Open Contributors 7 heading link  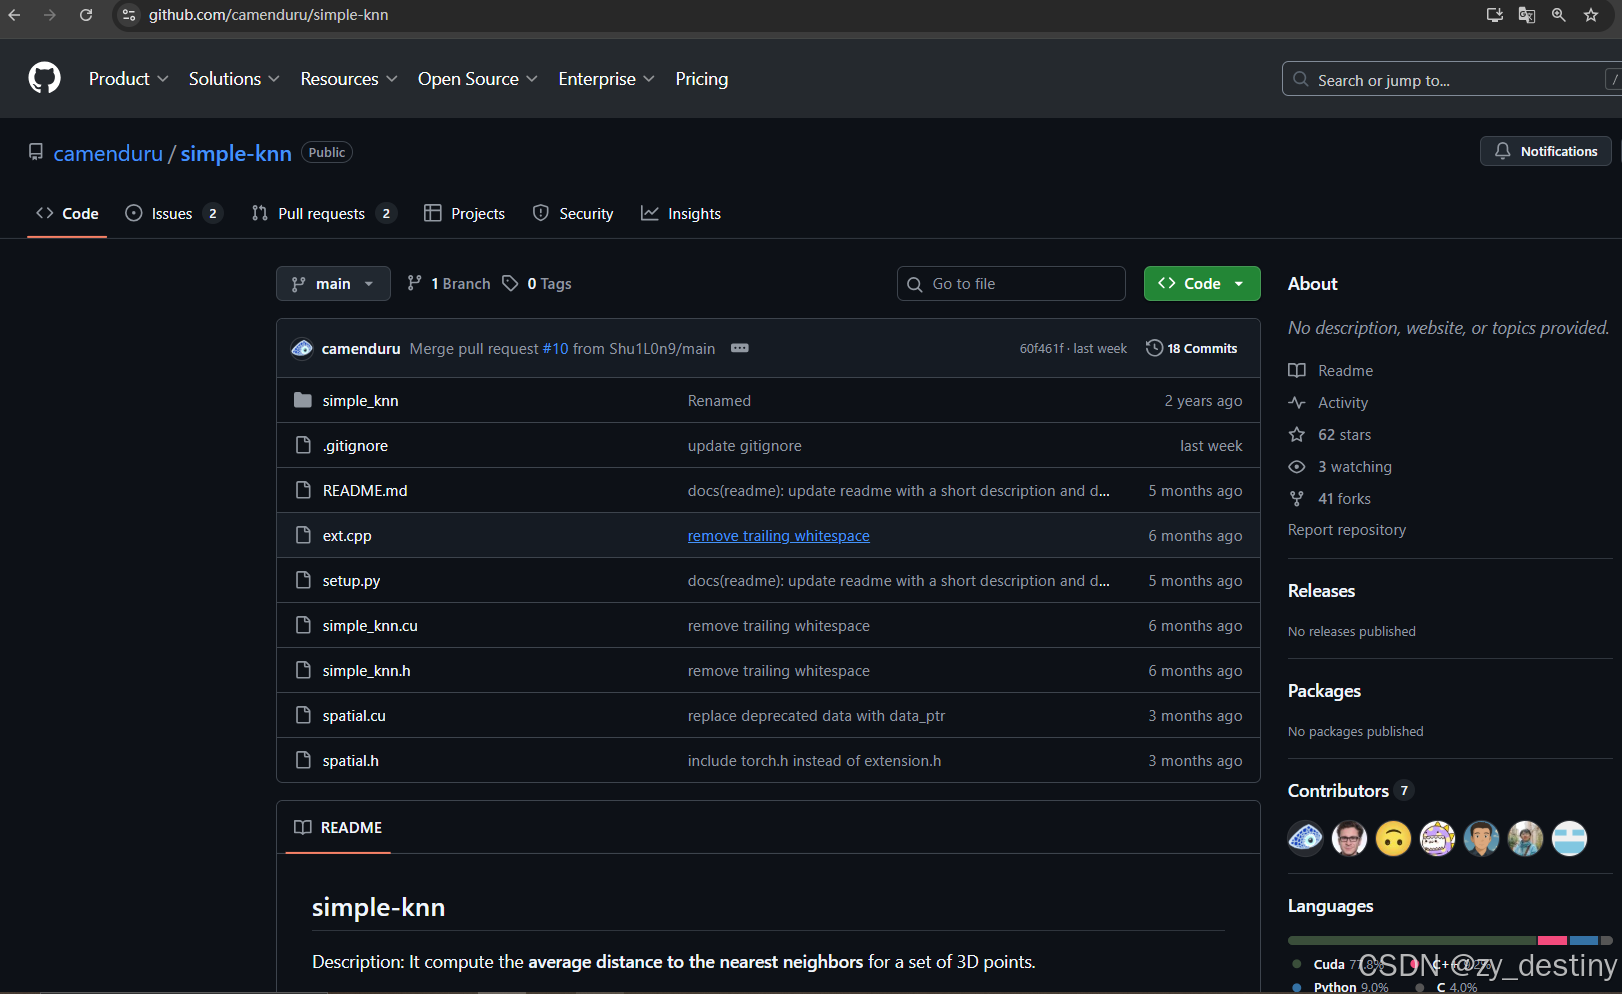point(1351,790)
